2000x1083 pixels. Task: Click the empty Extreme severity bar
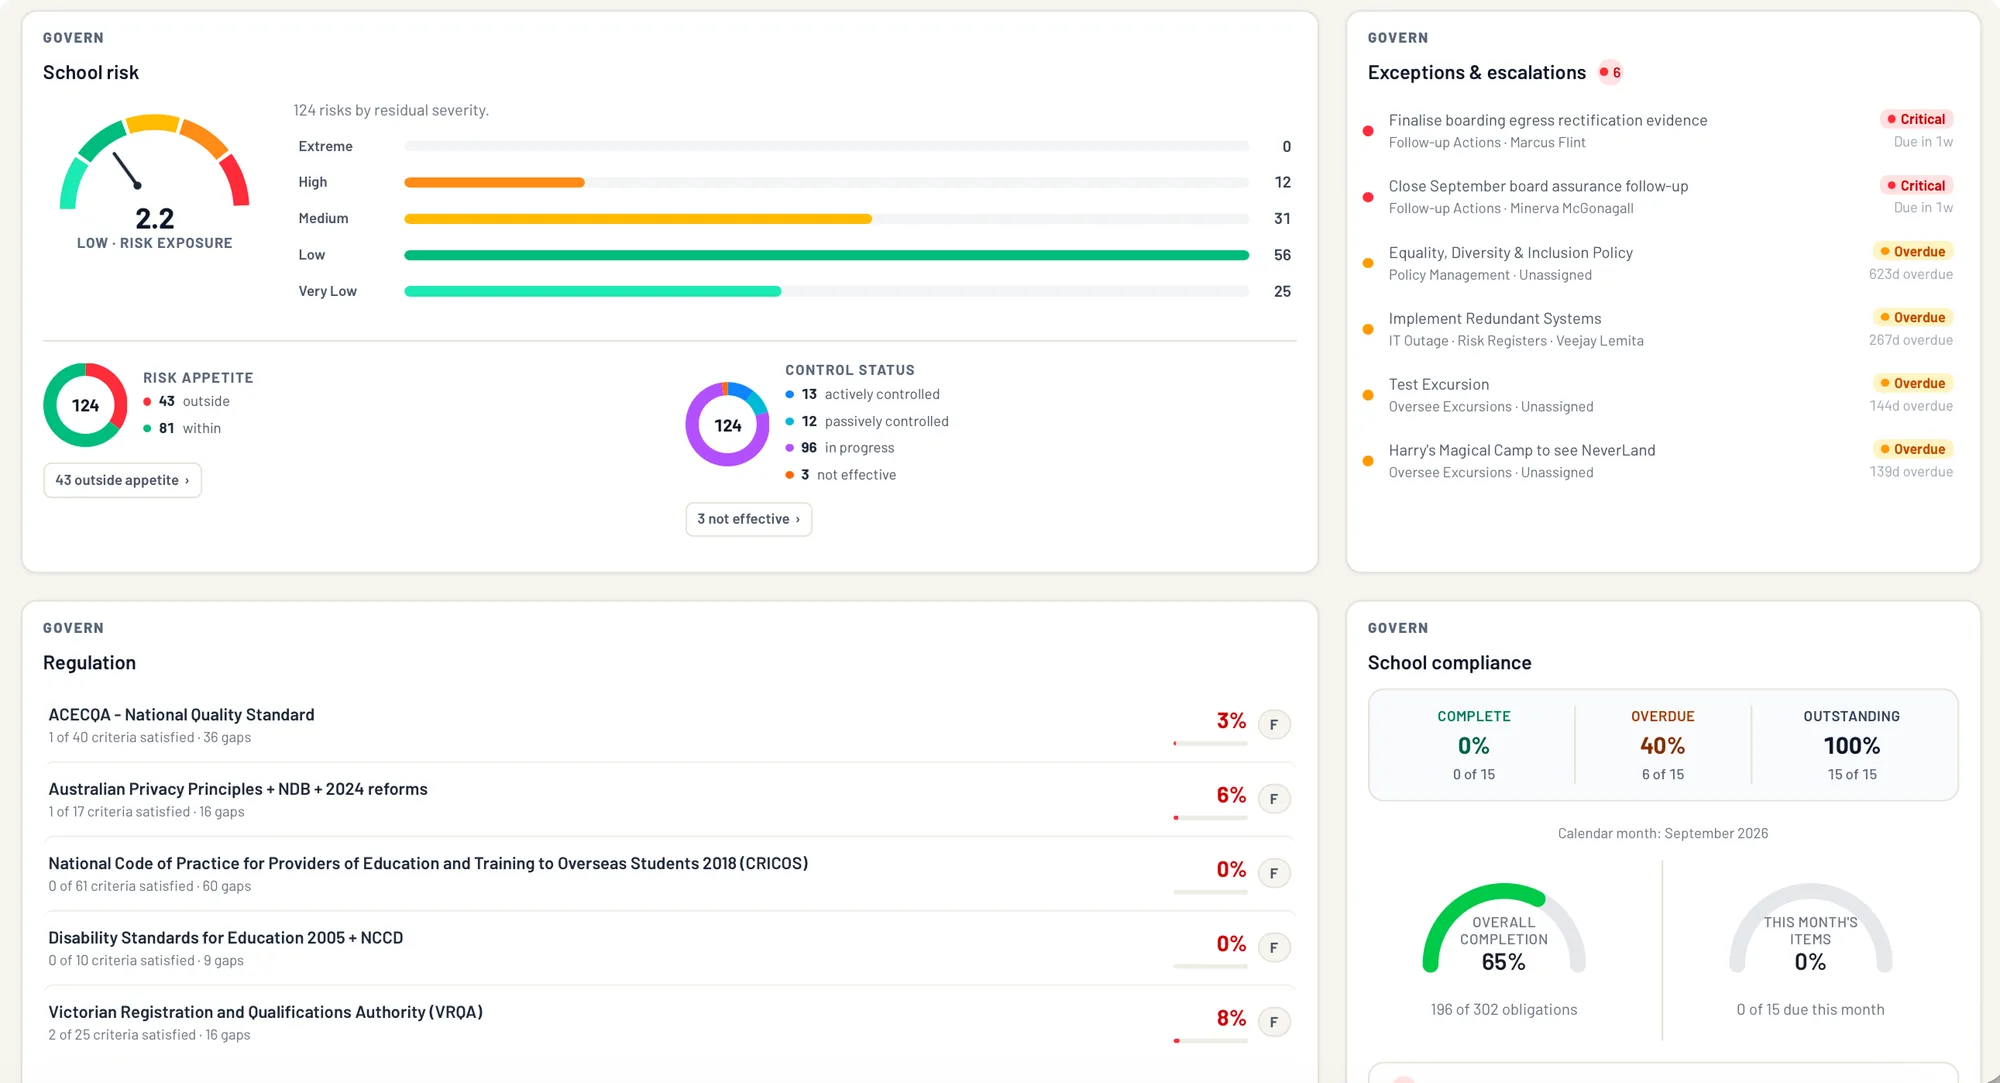826,146
